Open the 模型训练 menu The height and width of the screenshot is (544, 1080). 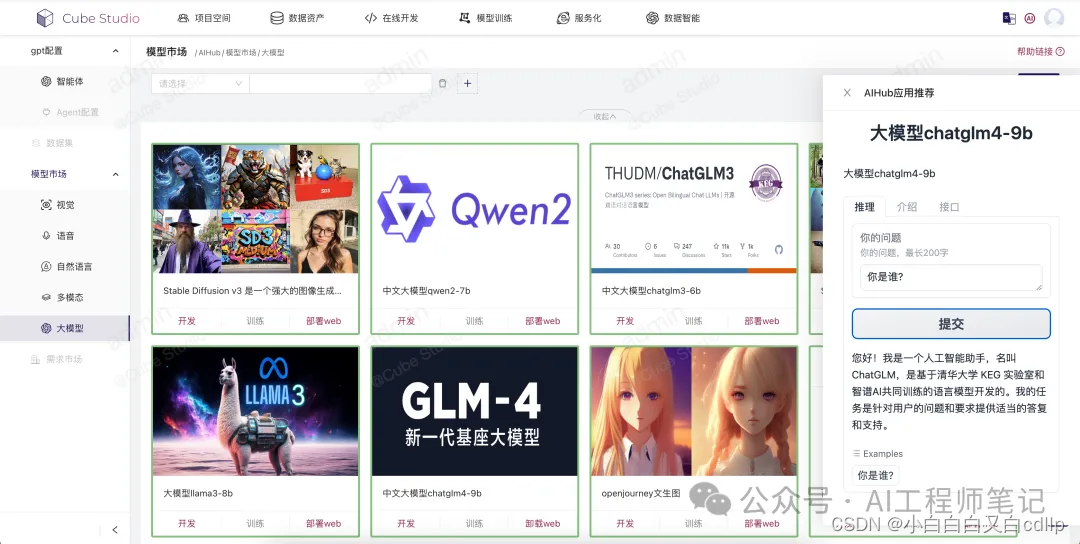click(x=486, y=18)
